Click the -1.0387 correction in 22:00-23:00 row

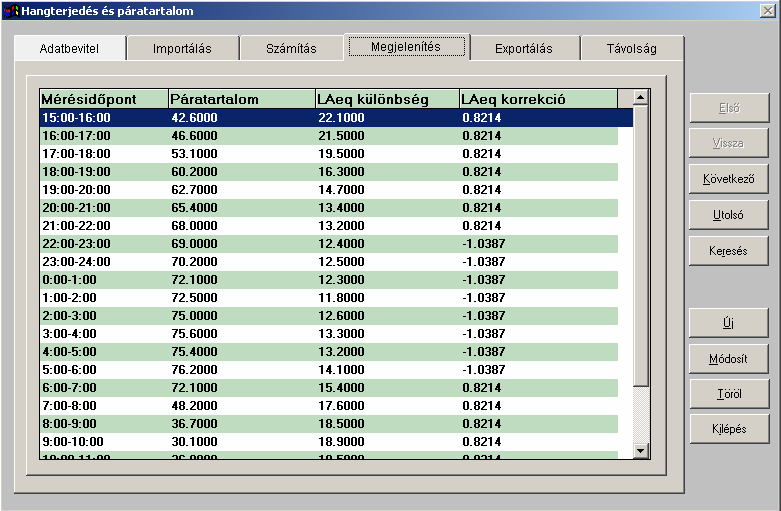pyautogui.click(x=484, y=244)
